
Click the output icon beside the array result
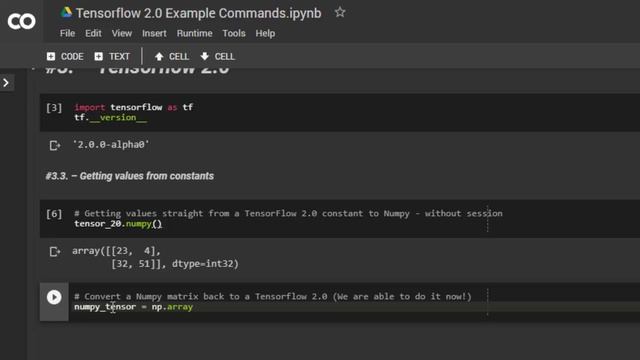[x=55, y=251]
